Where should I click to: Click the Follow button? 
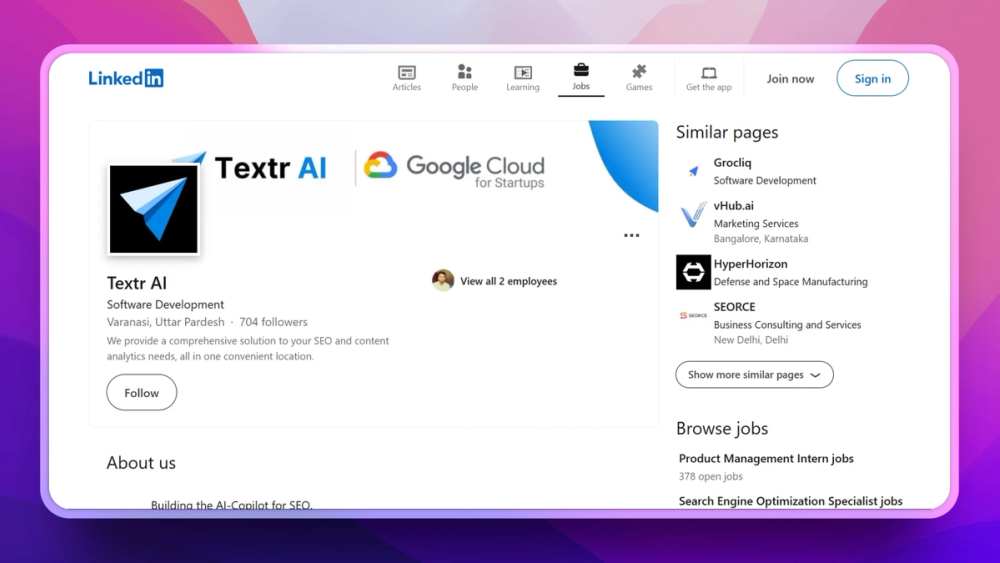coord(142,393)
